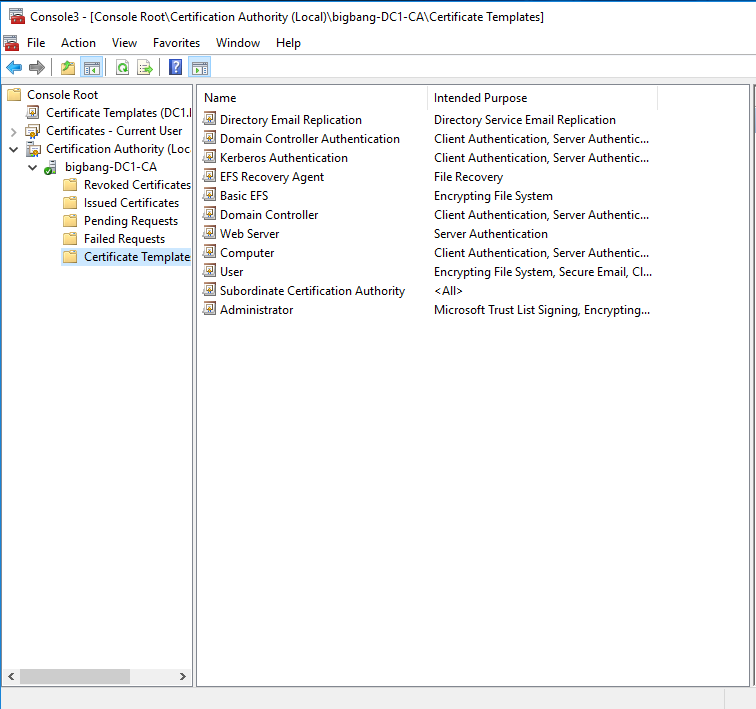Image resolution: width=756 pixels, height=709 pixels.
Task: Select the EFS Recovery Agent template name
Action: click(271, 177)
